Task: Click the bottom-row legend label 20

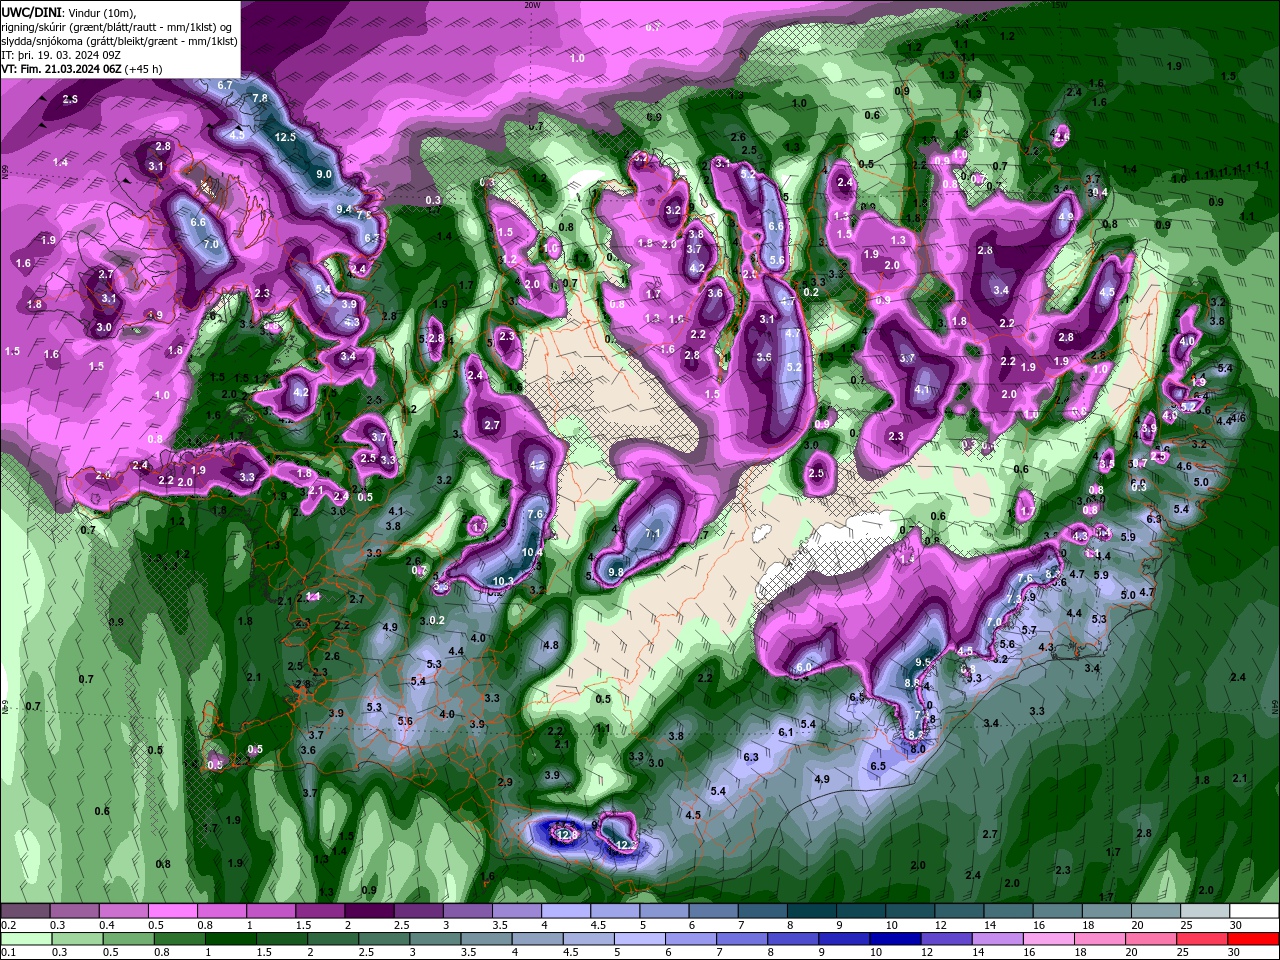Action: click(x=1133, y=952)
